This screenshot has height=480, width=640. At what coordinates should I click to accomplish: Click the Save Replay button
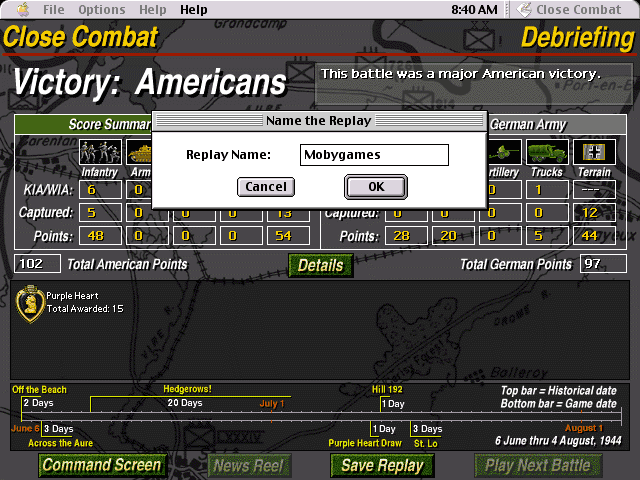pos(382,465)
